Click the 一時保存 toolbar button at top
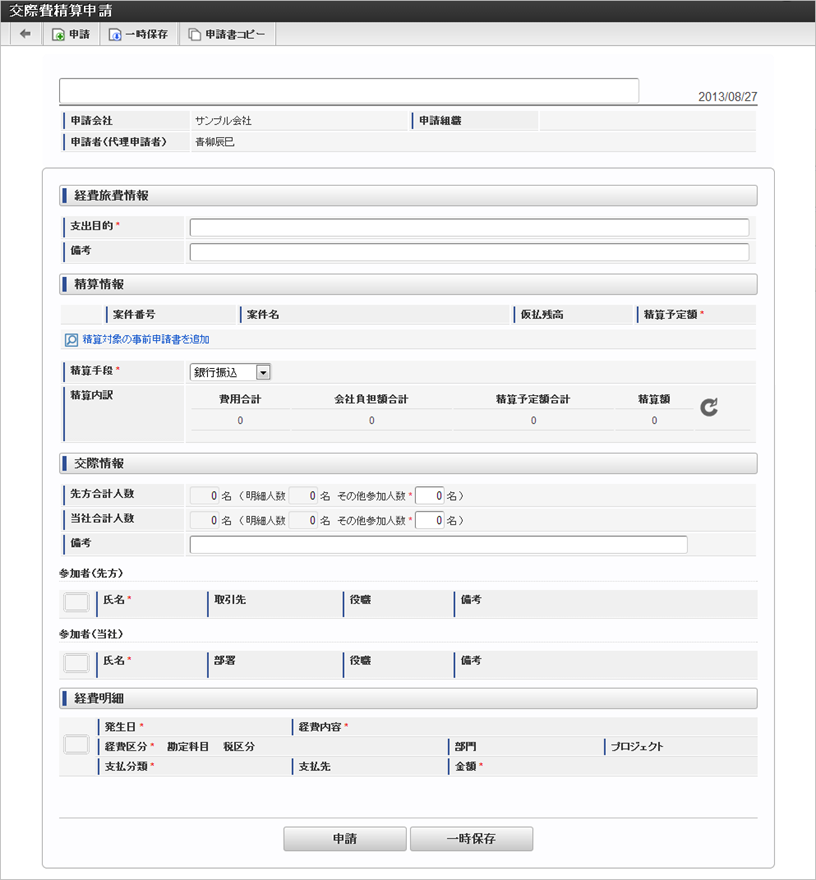The image size is (816, 880). click(138, 34)
